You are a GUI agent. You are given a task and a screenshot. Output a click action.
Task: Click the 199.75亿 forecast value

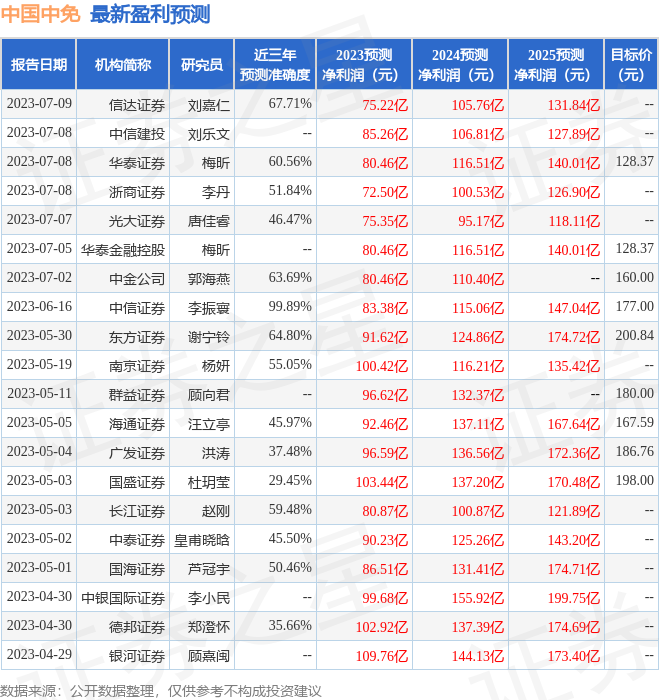[574, 598]
